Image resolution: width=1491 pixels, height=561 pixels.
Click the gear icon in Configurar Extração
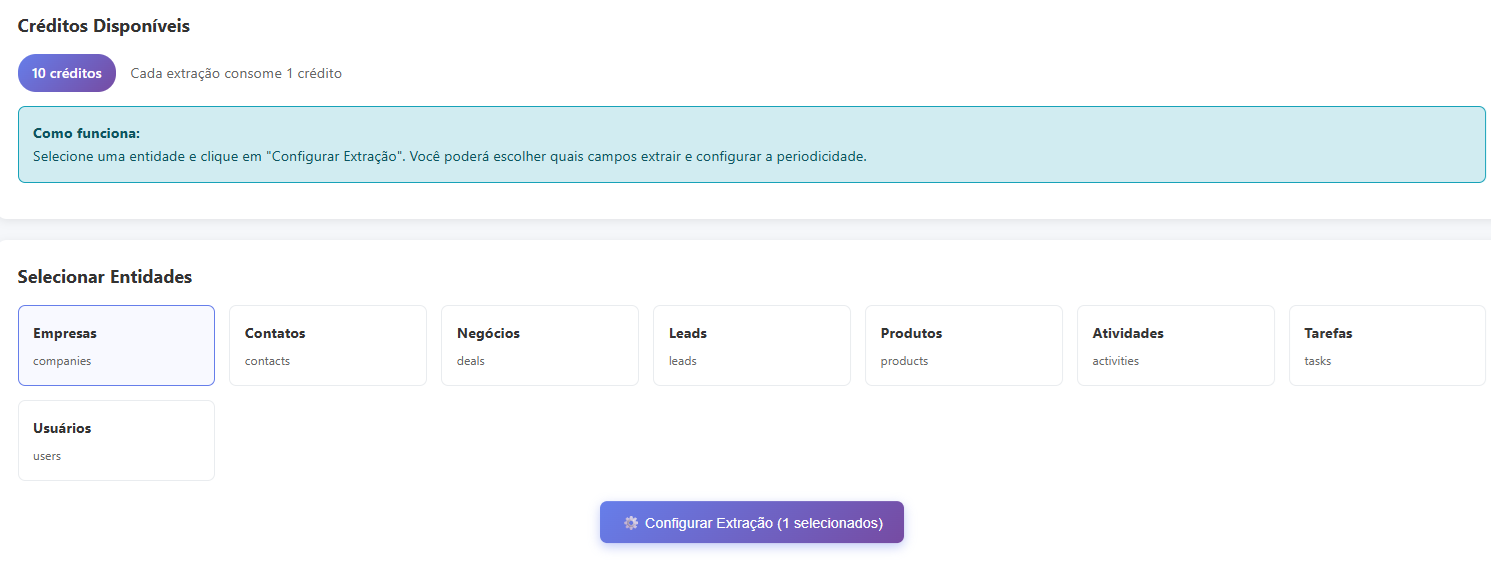pos(630,523)
